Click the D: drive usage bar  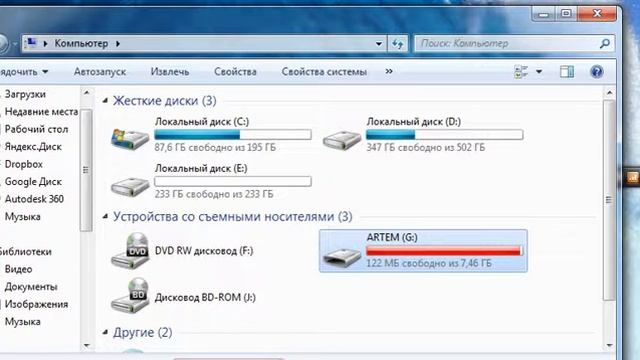444,135
